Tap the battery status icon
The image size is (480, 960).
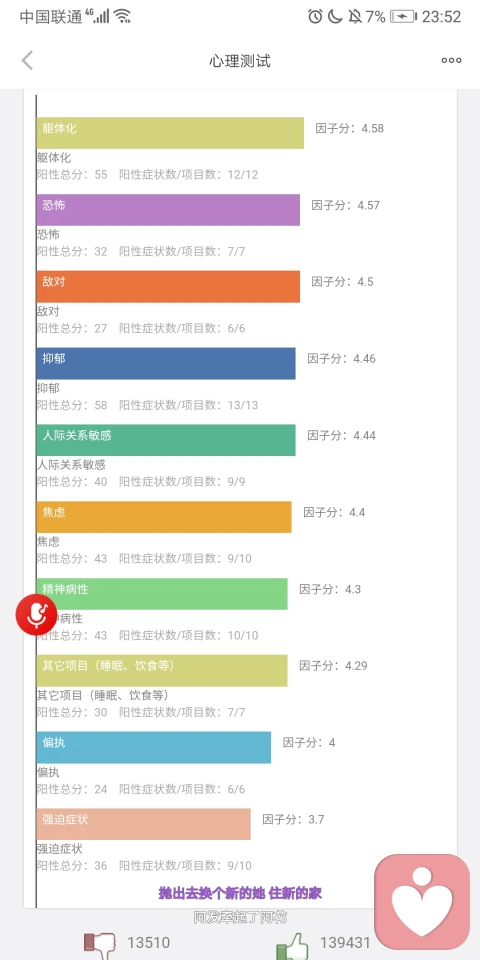coord(403,17)
